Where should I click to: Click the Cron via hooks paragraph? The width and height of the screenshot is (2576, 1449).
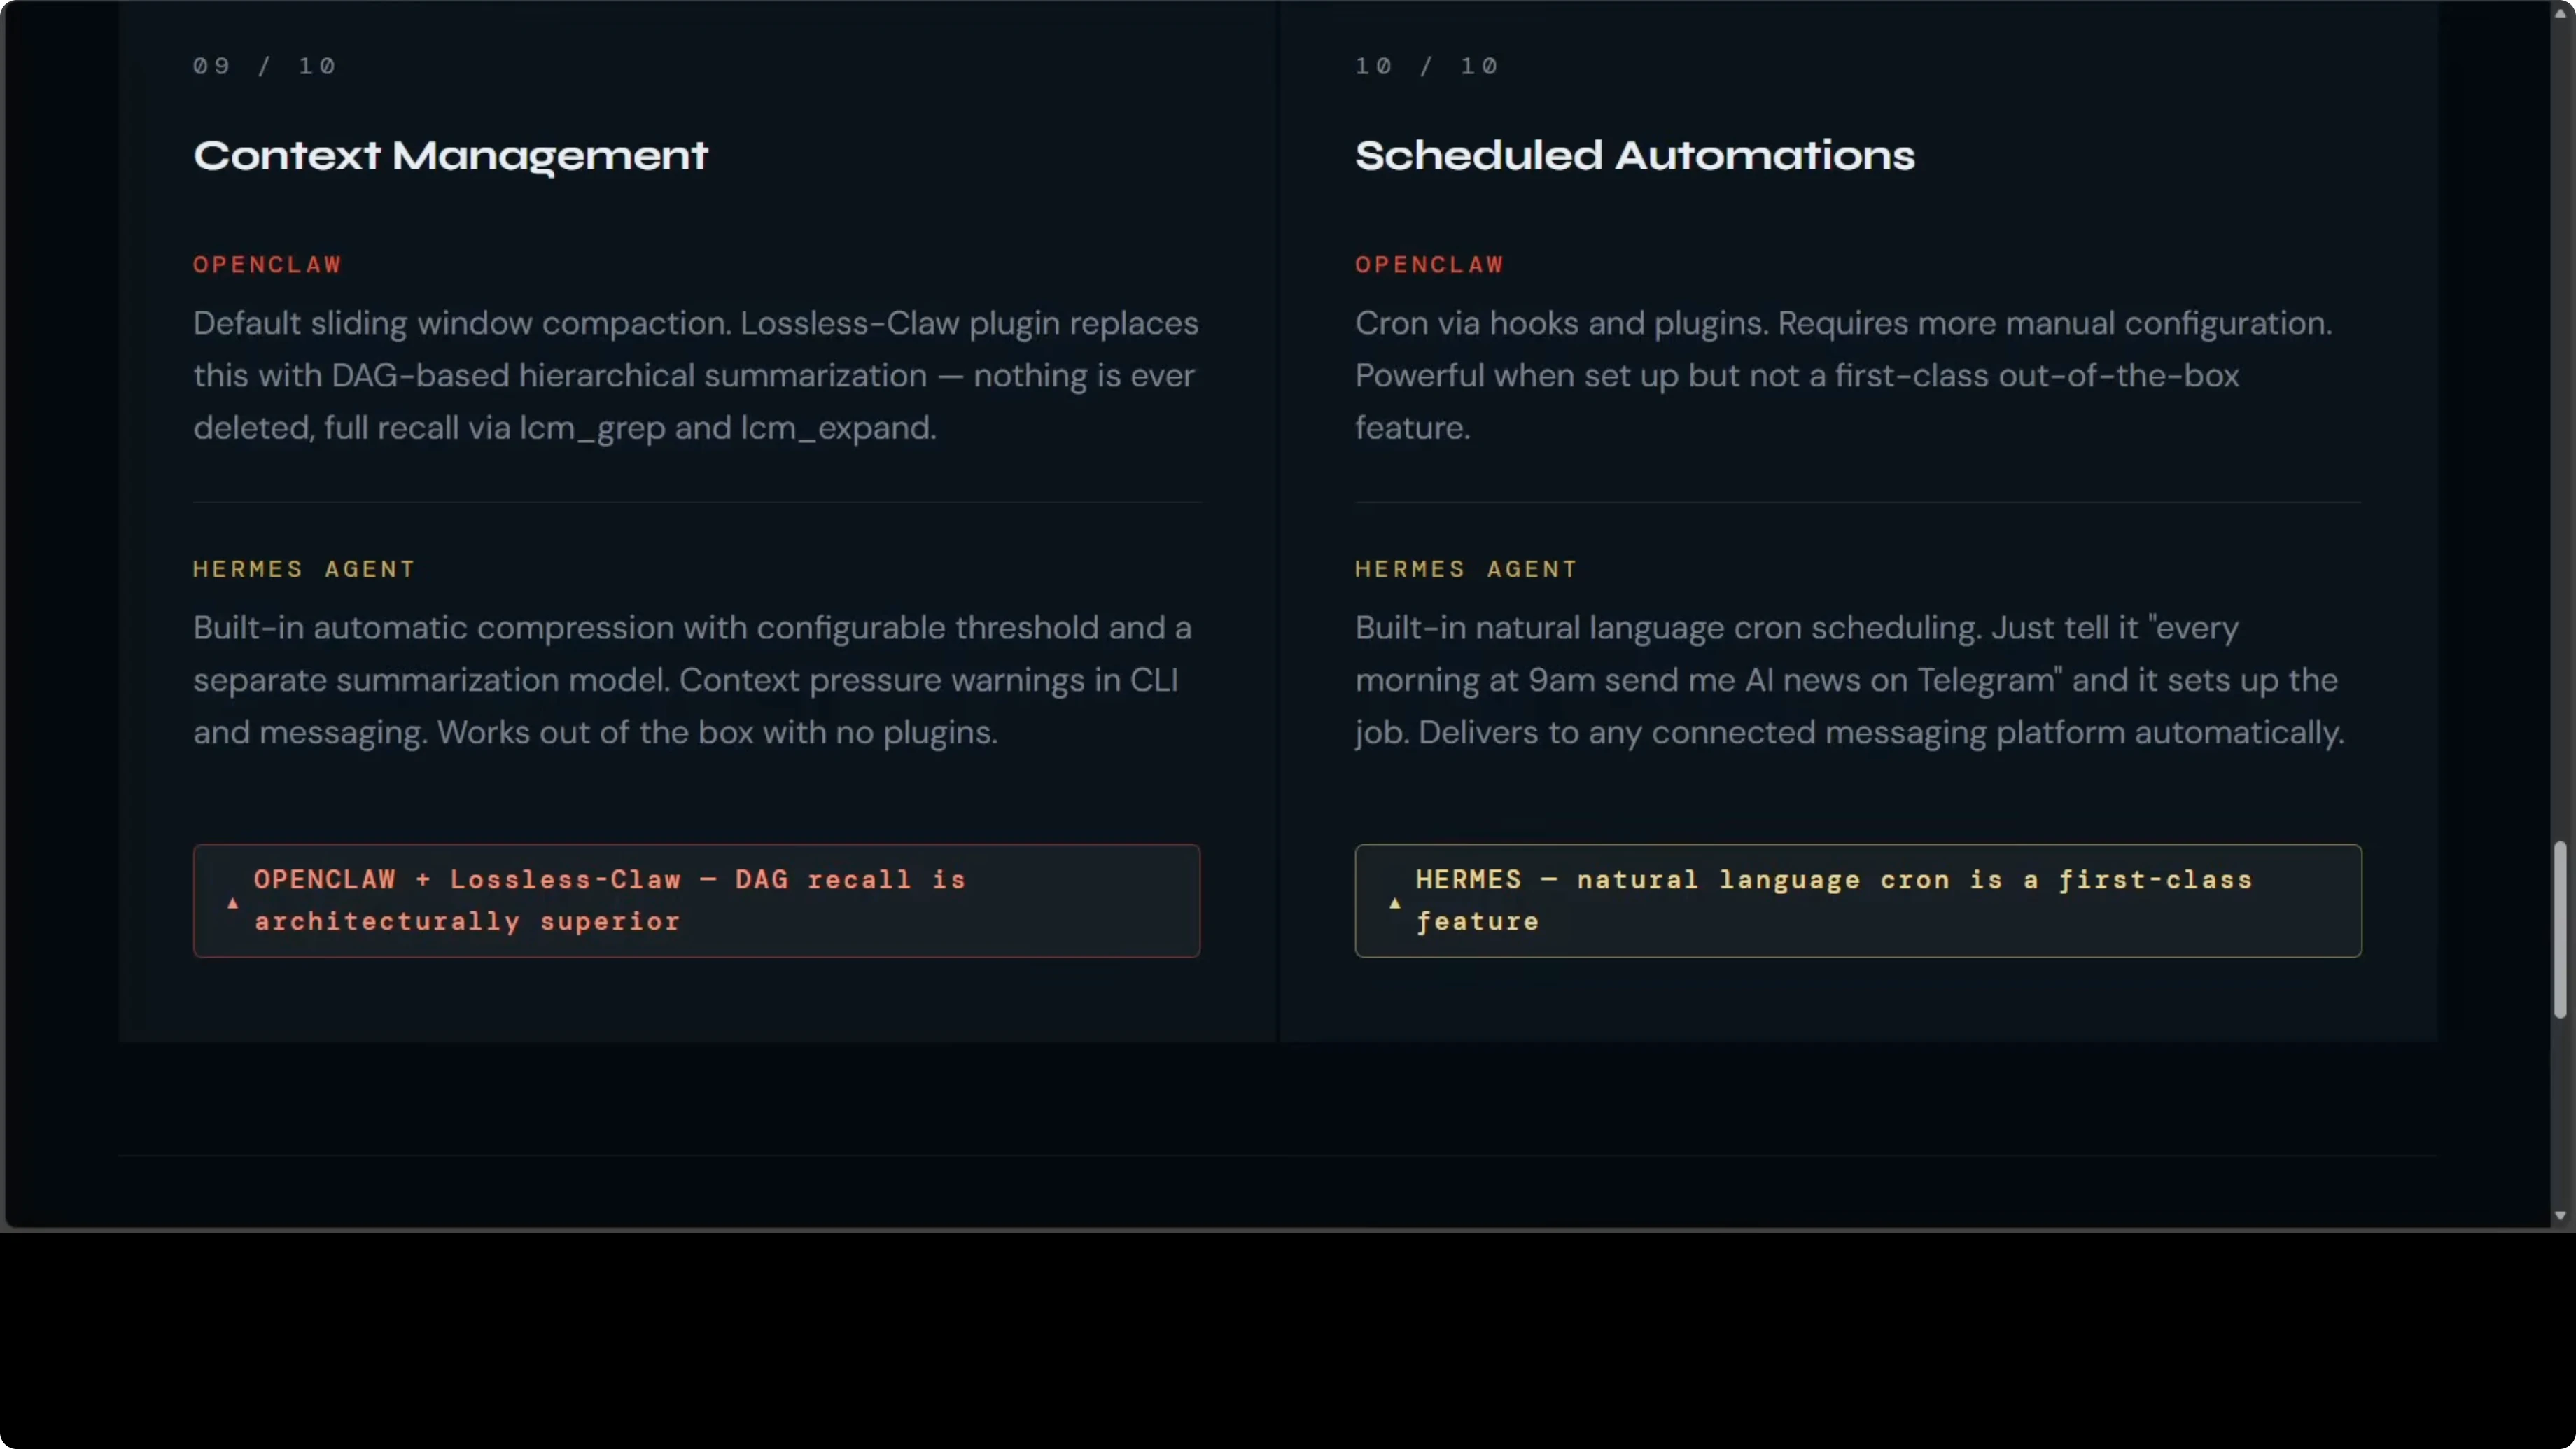[x=1843, y=375]
